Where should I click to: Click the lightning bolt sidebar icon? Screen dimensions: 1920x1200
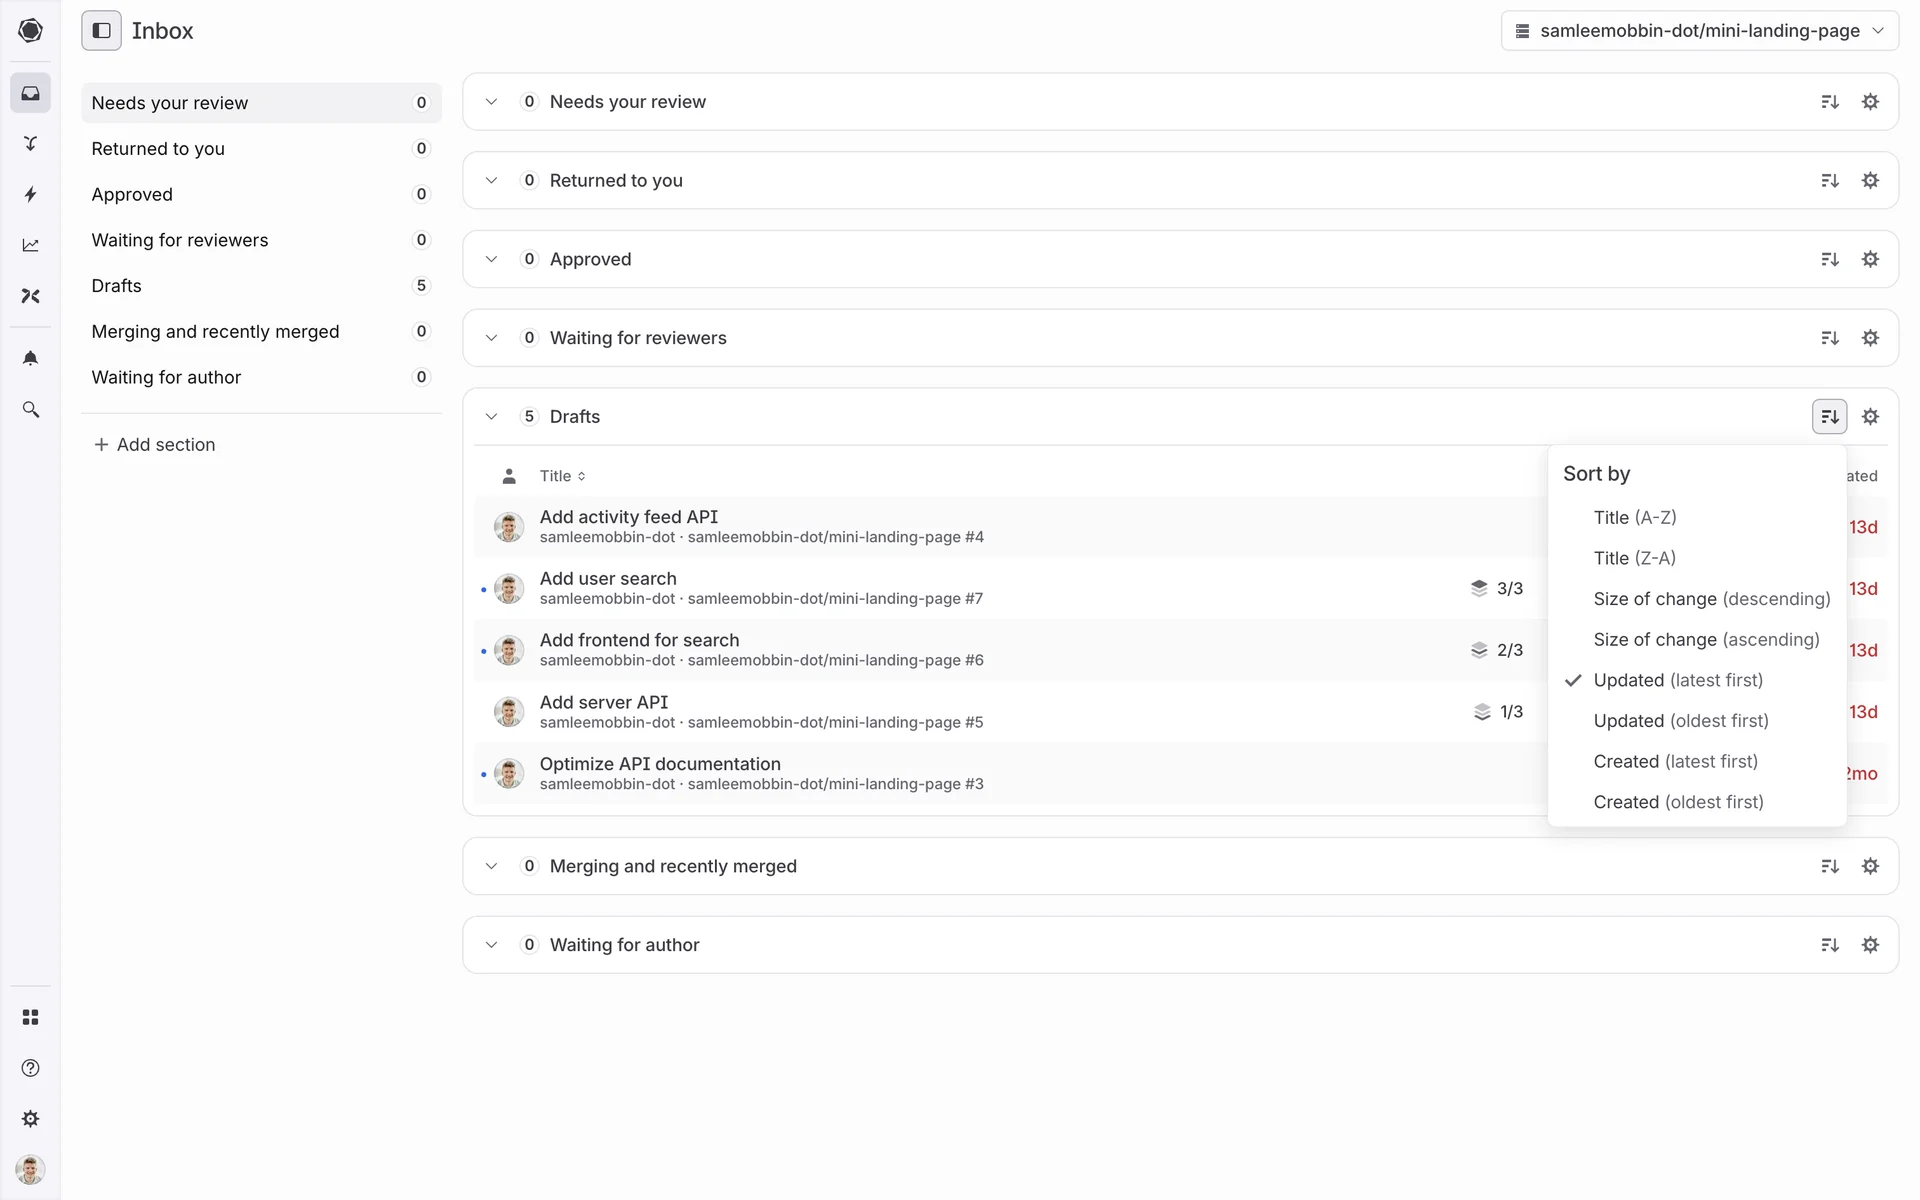pos(30,194)
